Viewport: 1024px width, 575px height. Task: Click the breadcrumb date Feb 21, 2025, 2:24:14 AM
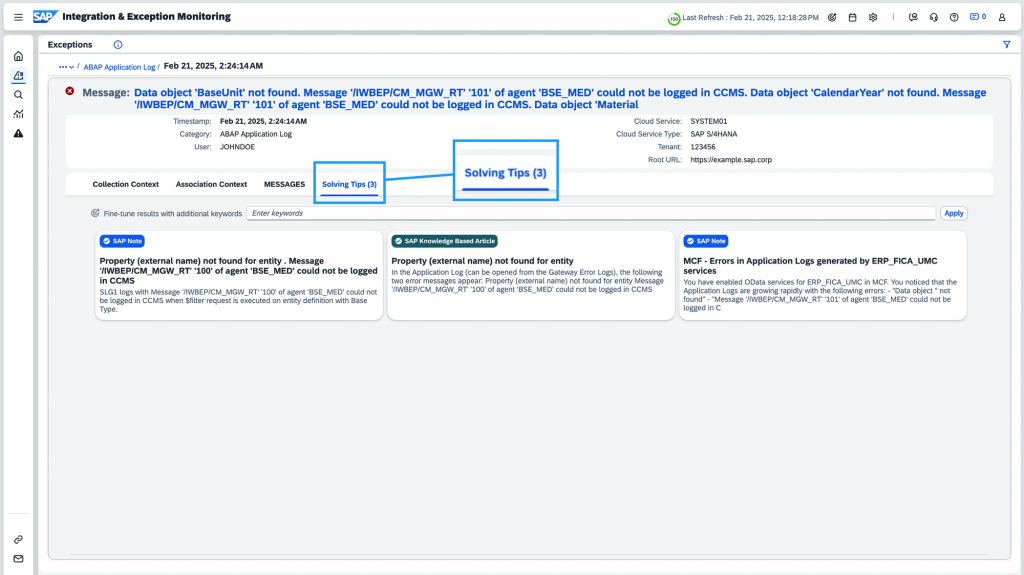click(x=213, y=66)
